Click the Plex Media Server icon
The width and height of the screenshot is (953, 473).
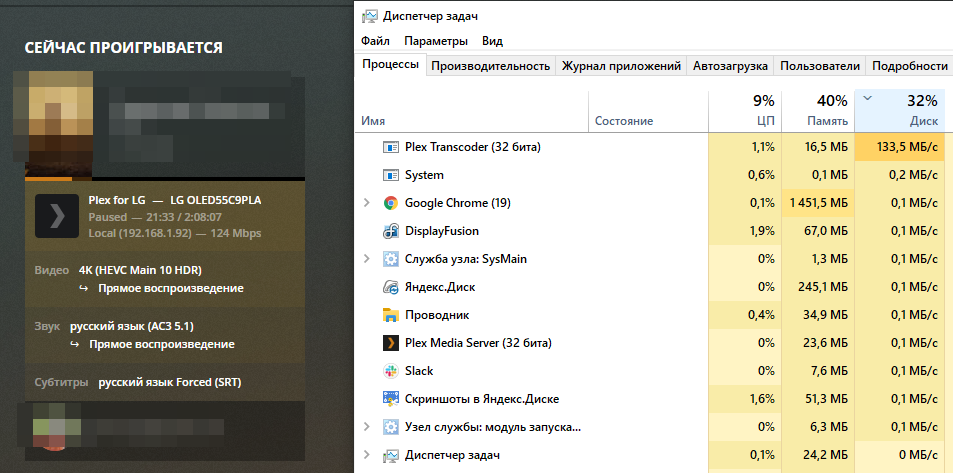(391, 343)
